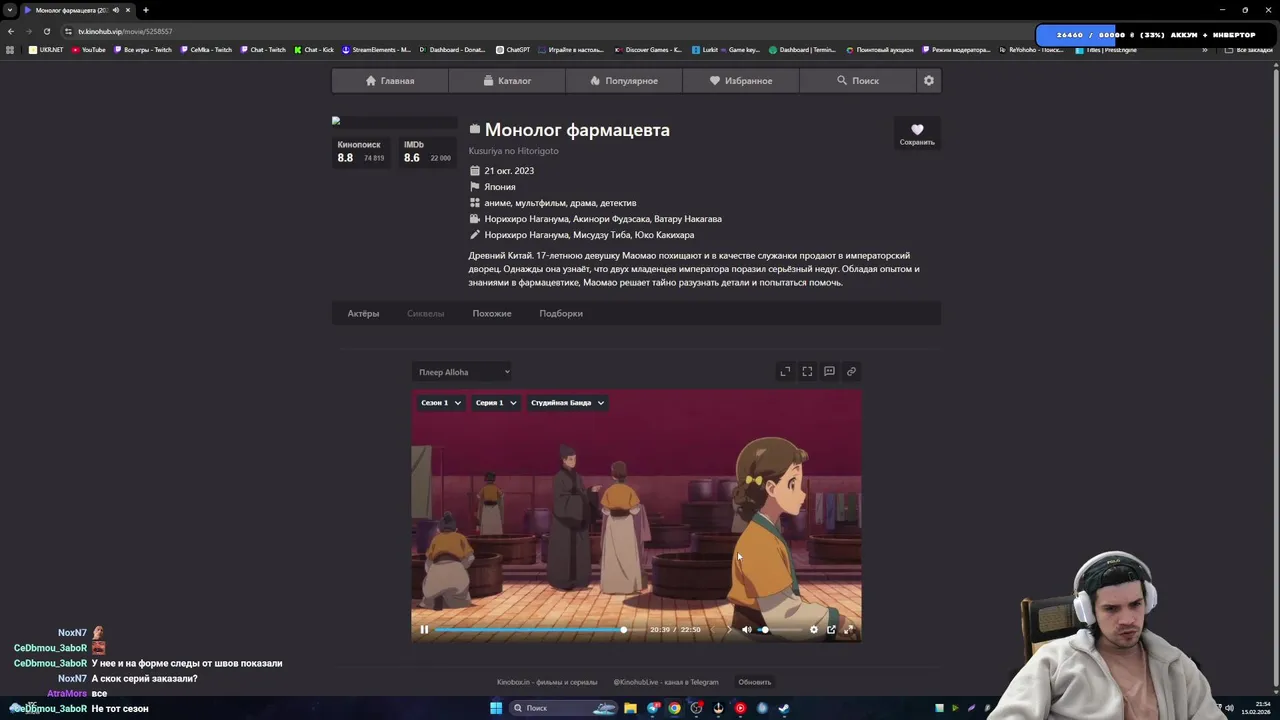Copy link icon above the player
The height and width of the screenshot is (720, 1280).
pos(851,371)
